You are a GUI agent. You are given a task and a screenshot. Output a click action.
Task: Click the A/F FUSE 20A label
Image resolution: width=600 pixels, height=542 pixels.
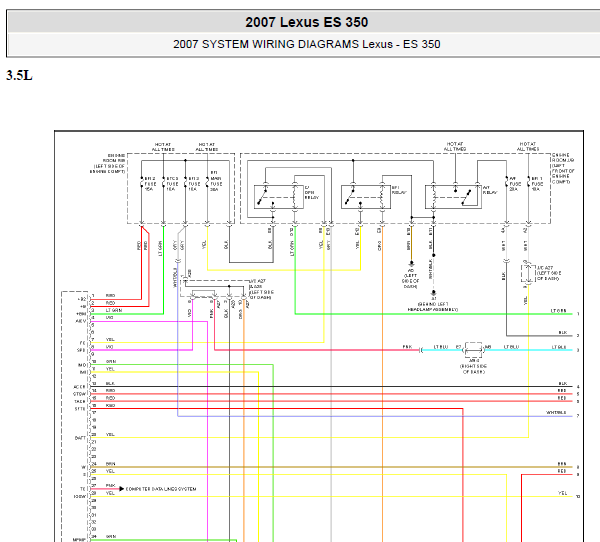click(515, 184)
